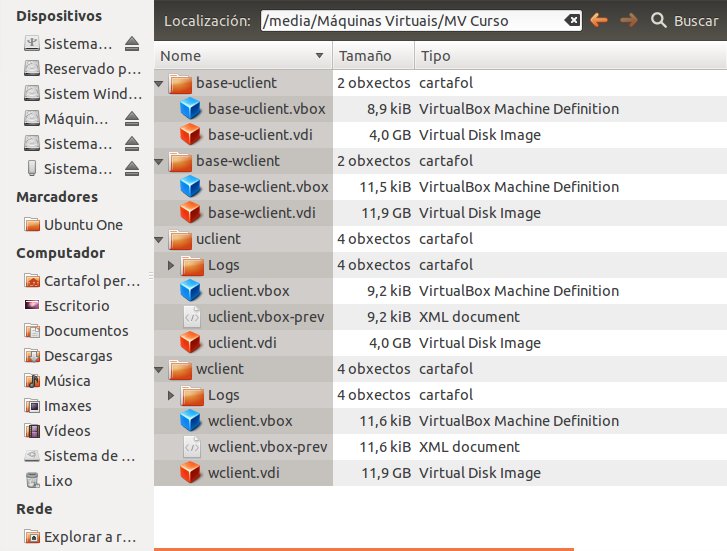Go forward with the right arrow
This screenshot has width=727, height=551.
point(629,20)
